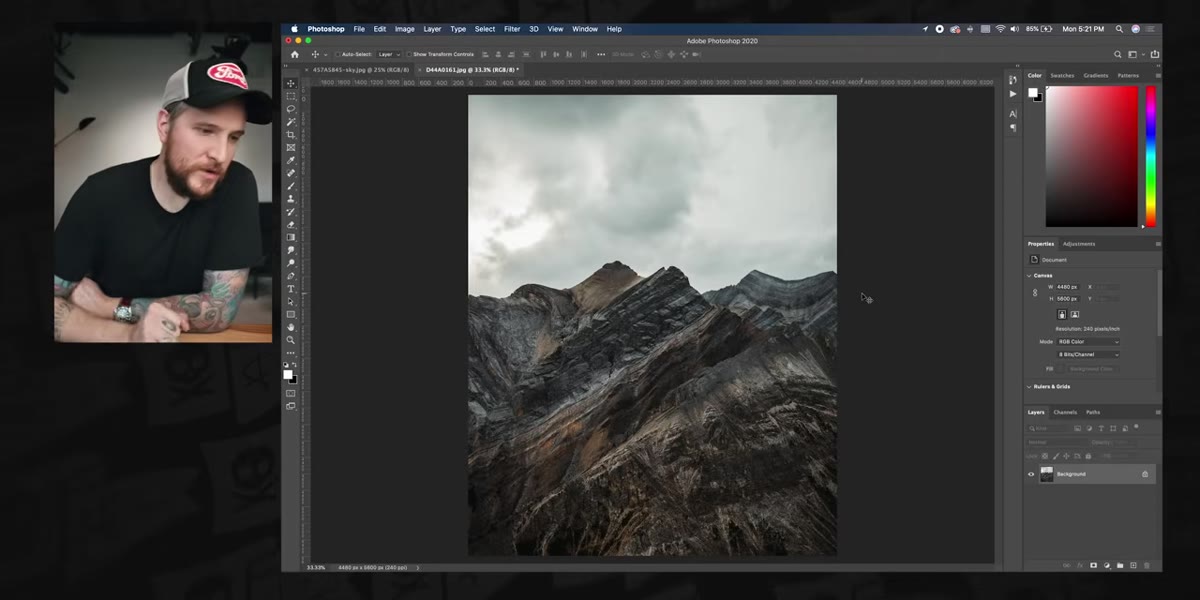Open the Layer menu
This screenshot has height=600, width=1200.
(432, 29)
